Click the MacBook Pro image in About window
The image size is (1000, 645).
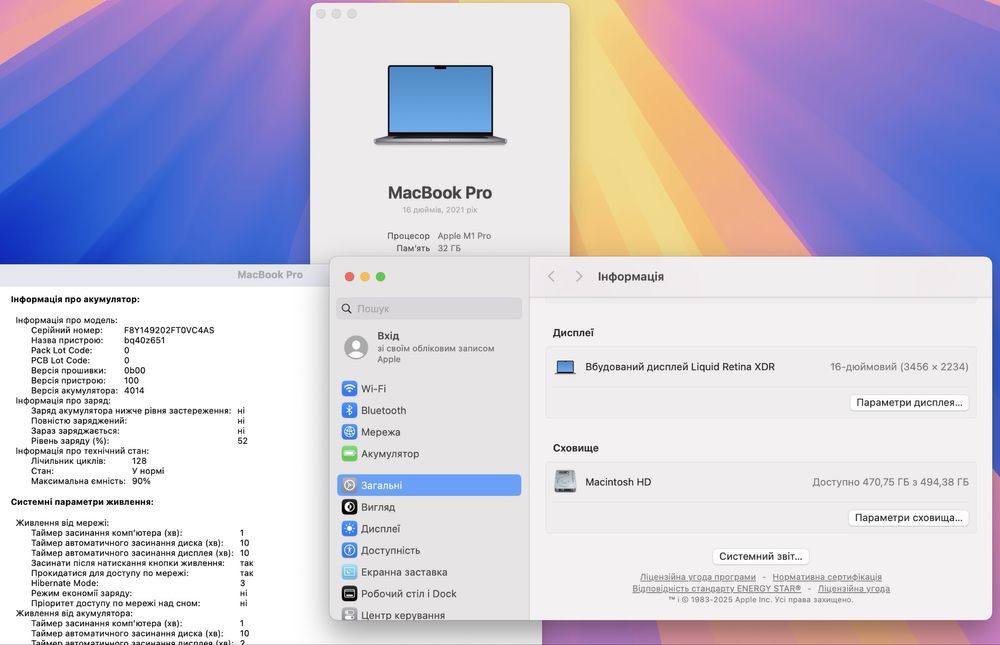[x=440, y=105]
